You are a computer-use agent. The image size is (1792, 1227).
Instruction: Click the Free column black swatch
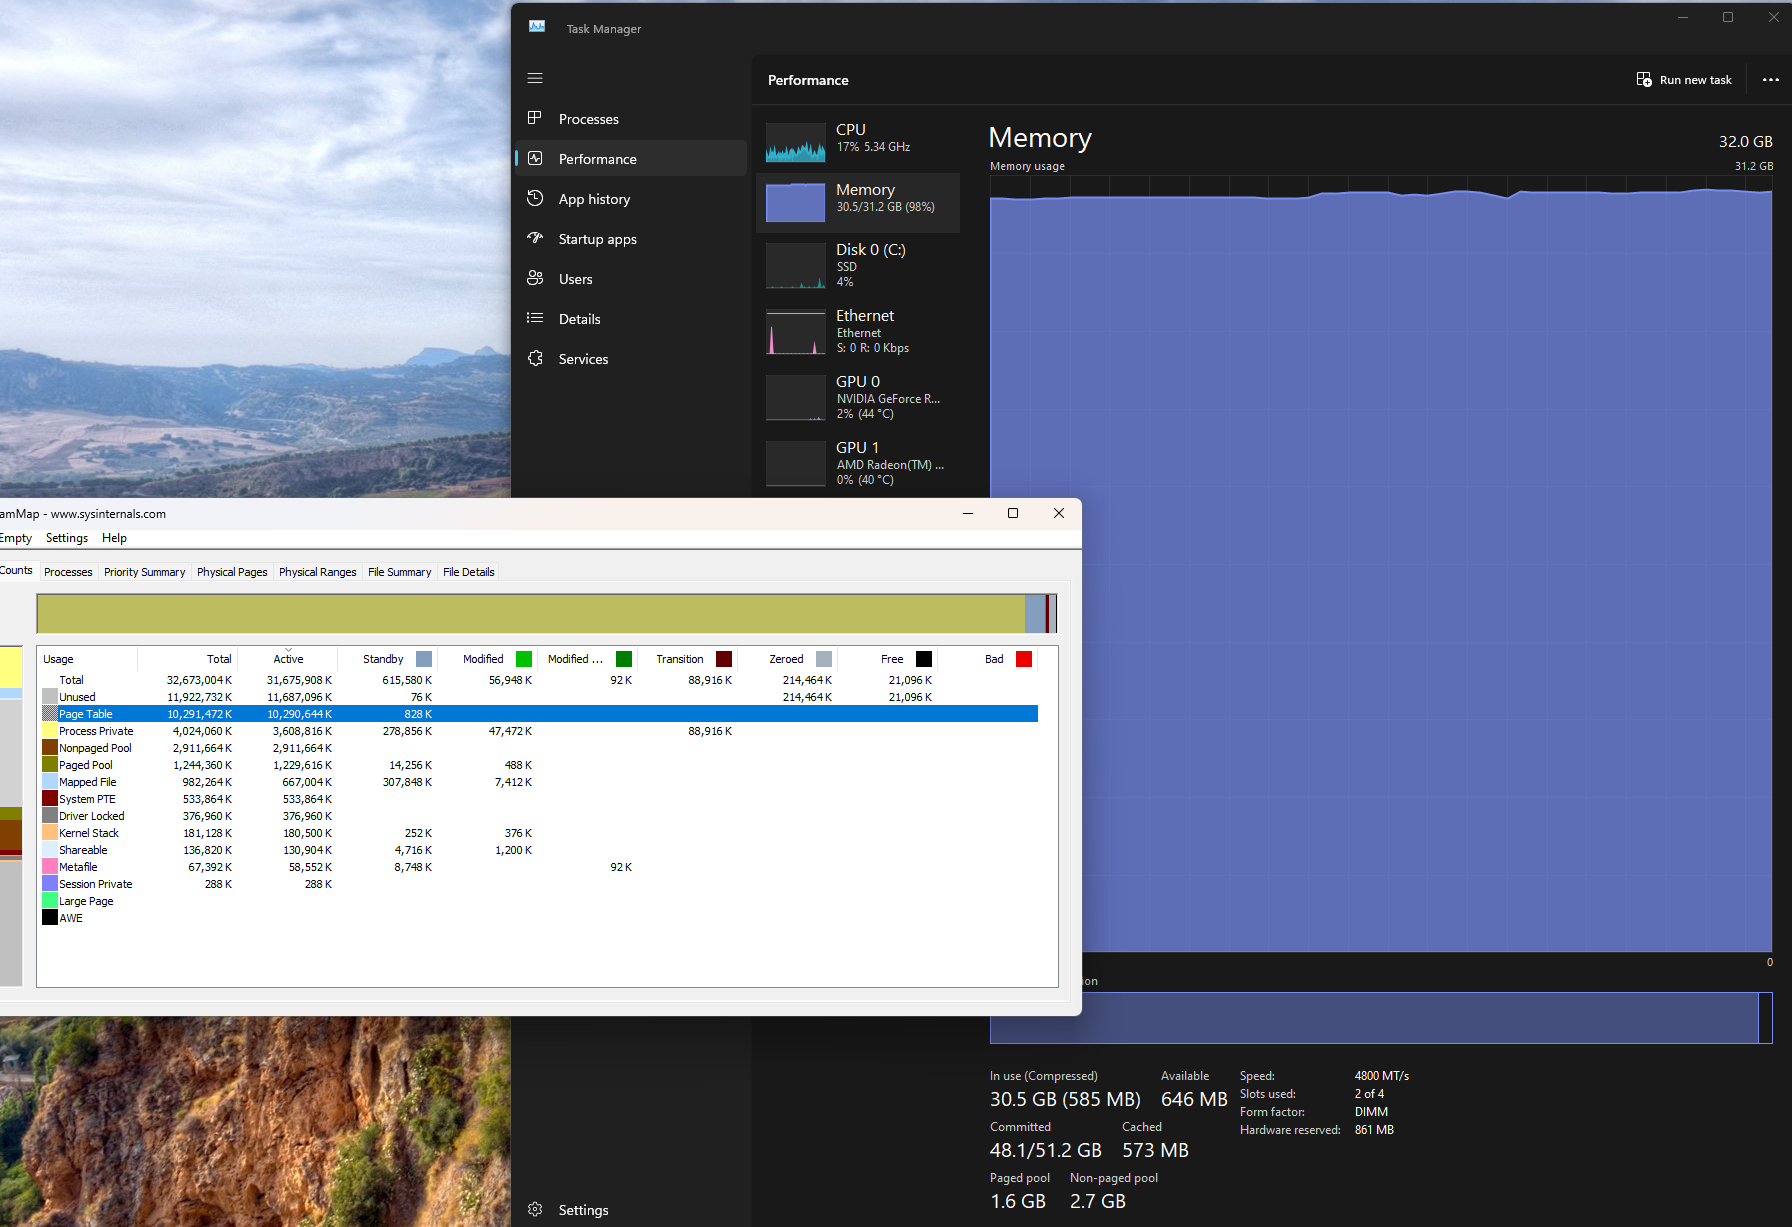(924, 659)
